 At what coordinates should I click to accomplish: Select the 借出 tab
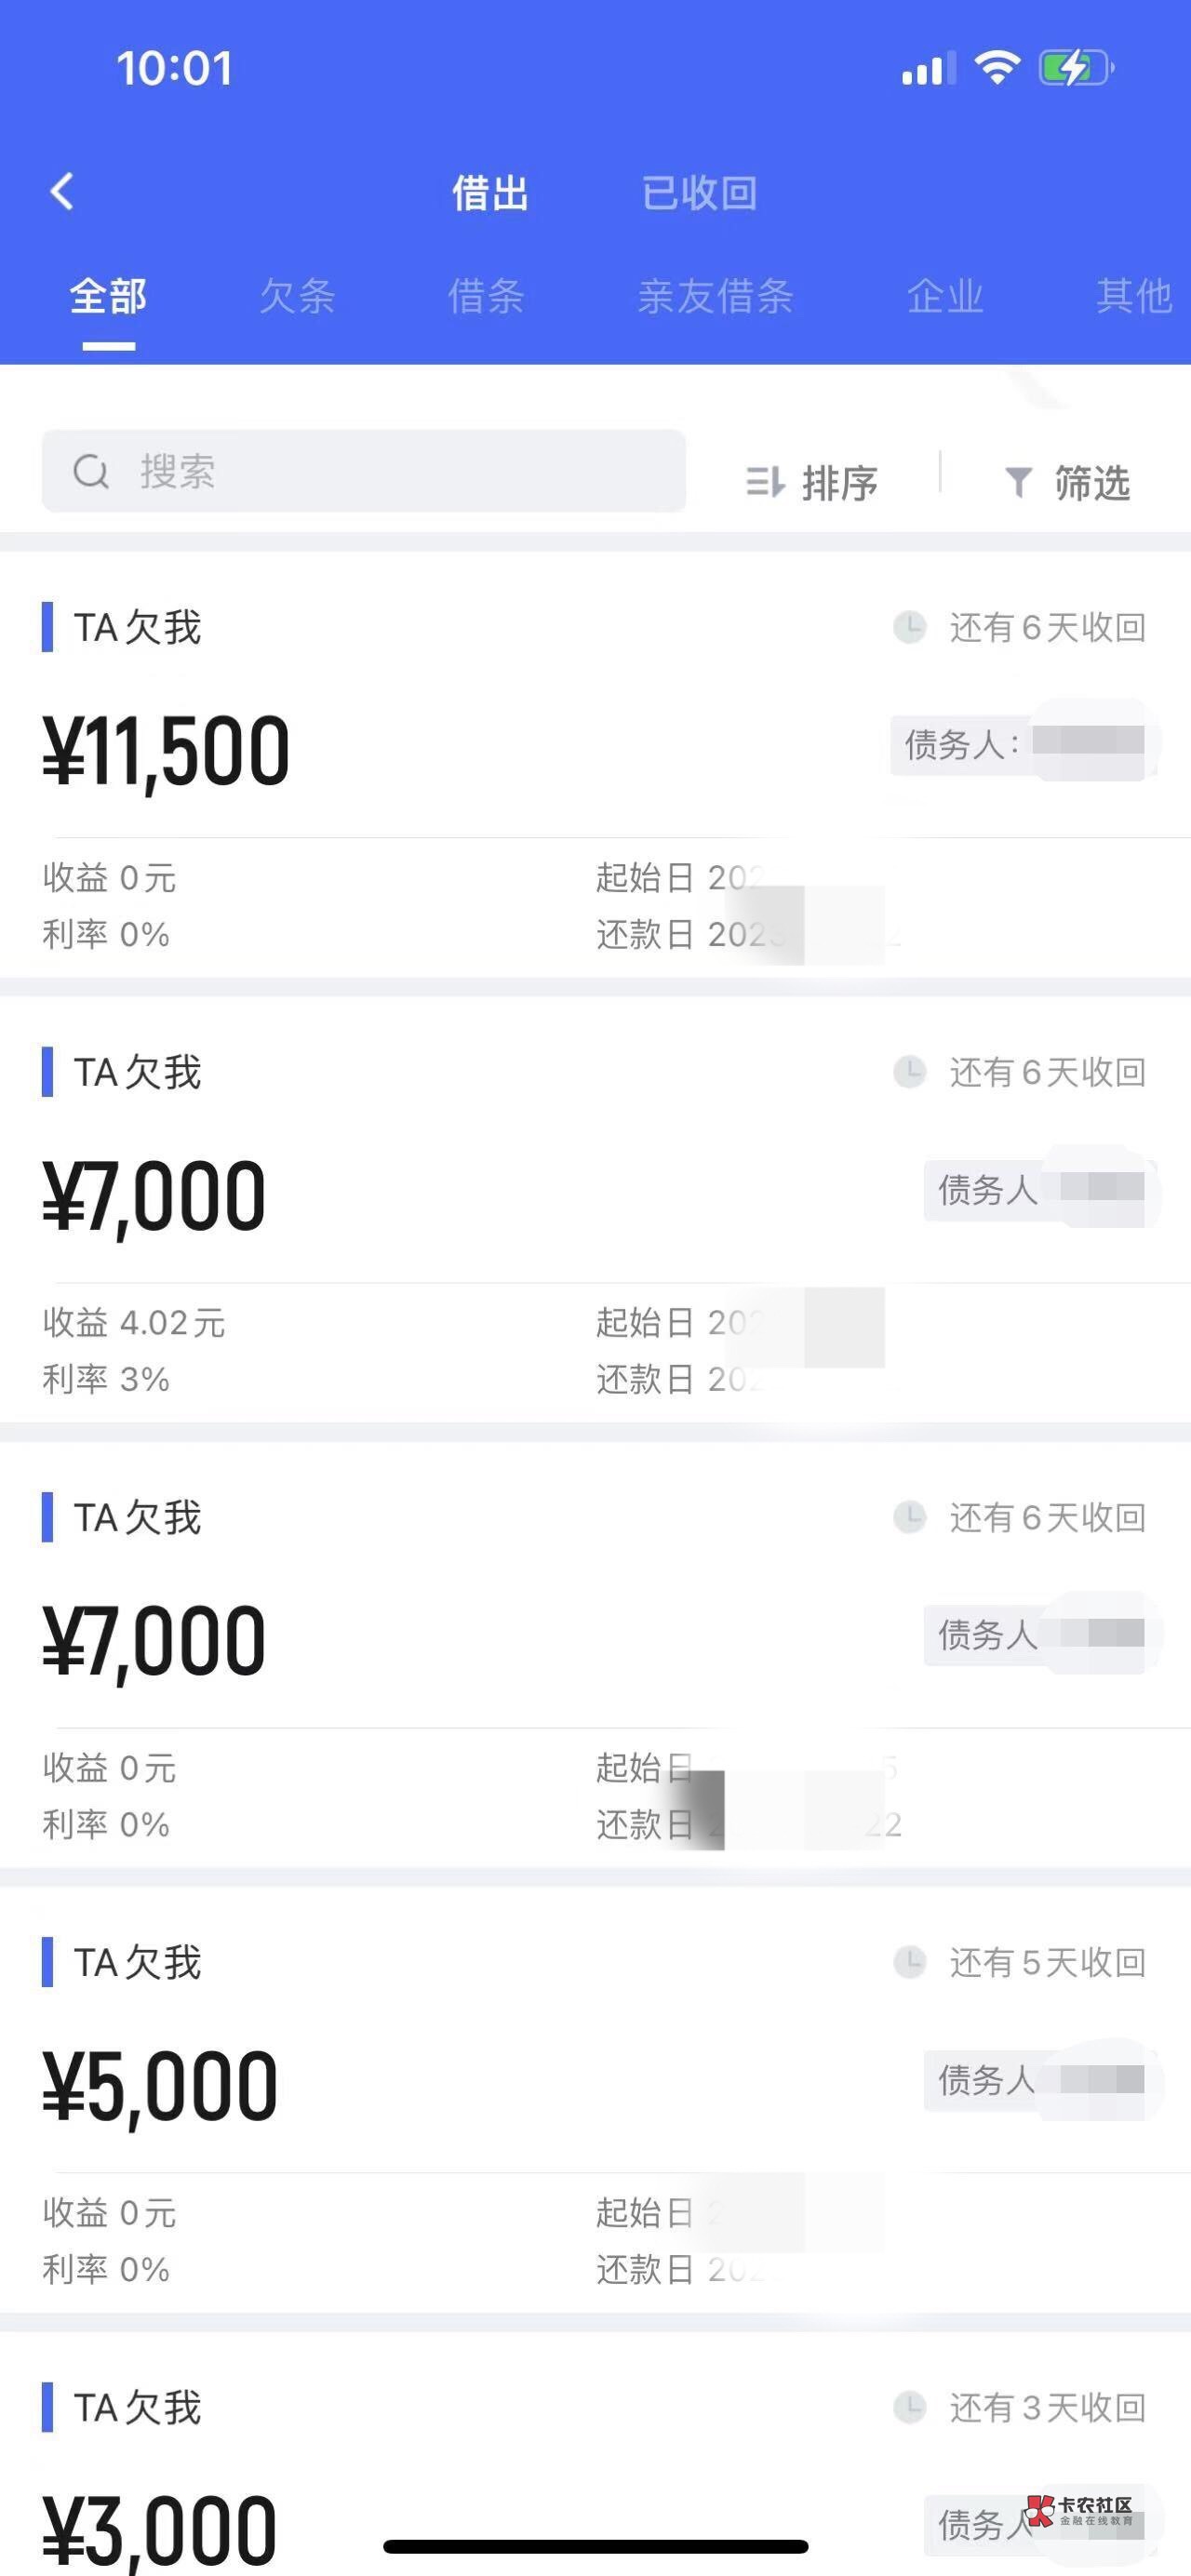[x=490, y=193]
